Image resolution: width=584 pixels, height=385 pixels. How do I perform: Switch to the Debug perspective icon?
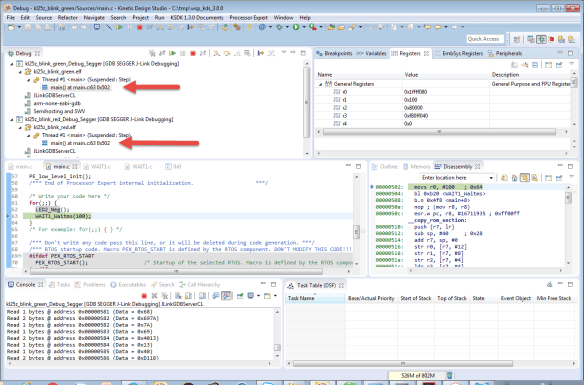click(x=541, y=39)
